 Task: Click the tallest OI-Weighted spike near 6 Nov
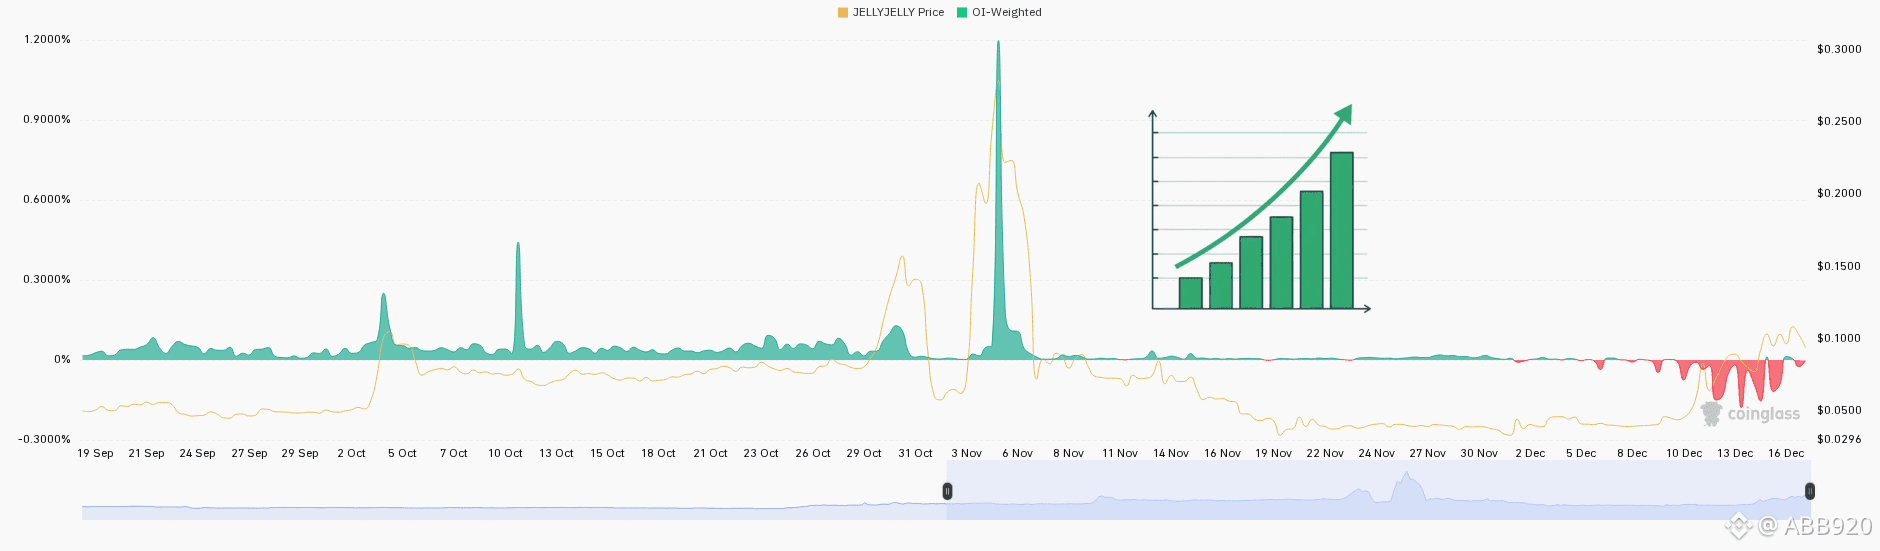point(998,200)
